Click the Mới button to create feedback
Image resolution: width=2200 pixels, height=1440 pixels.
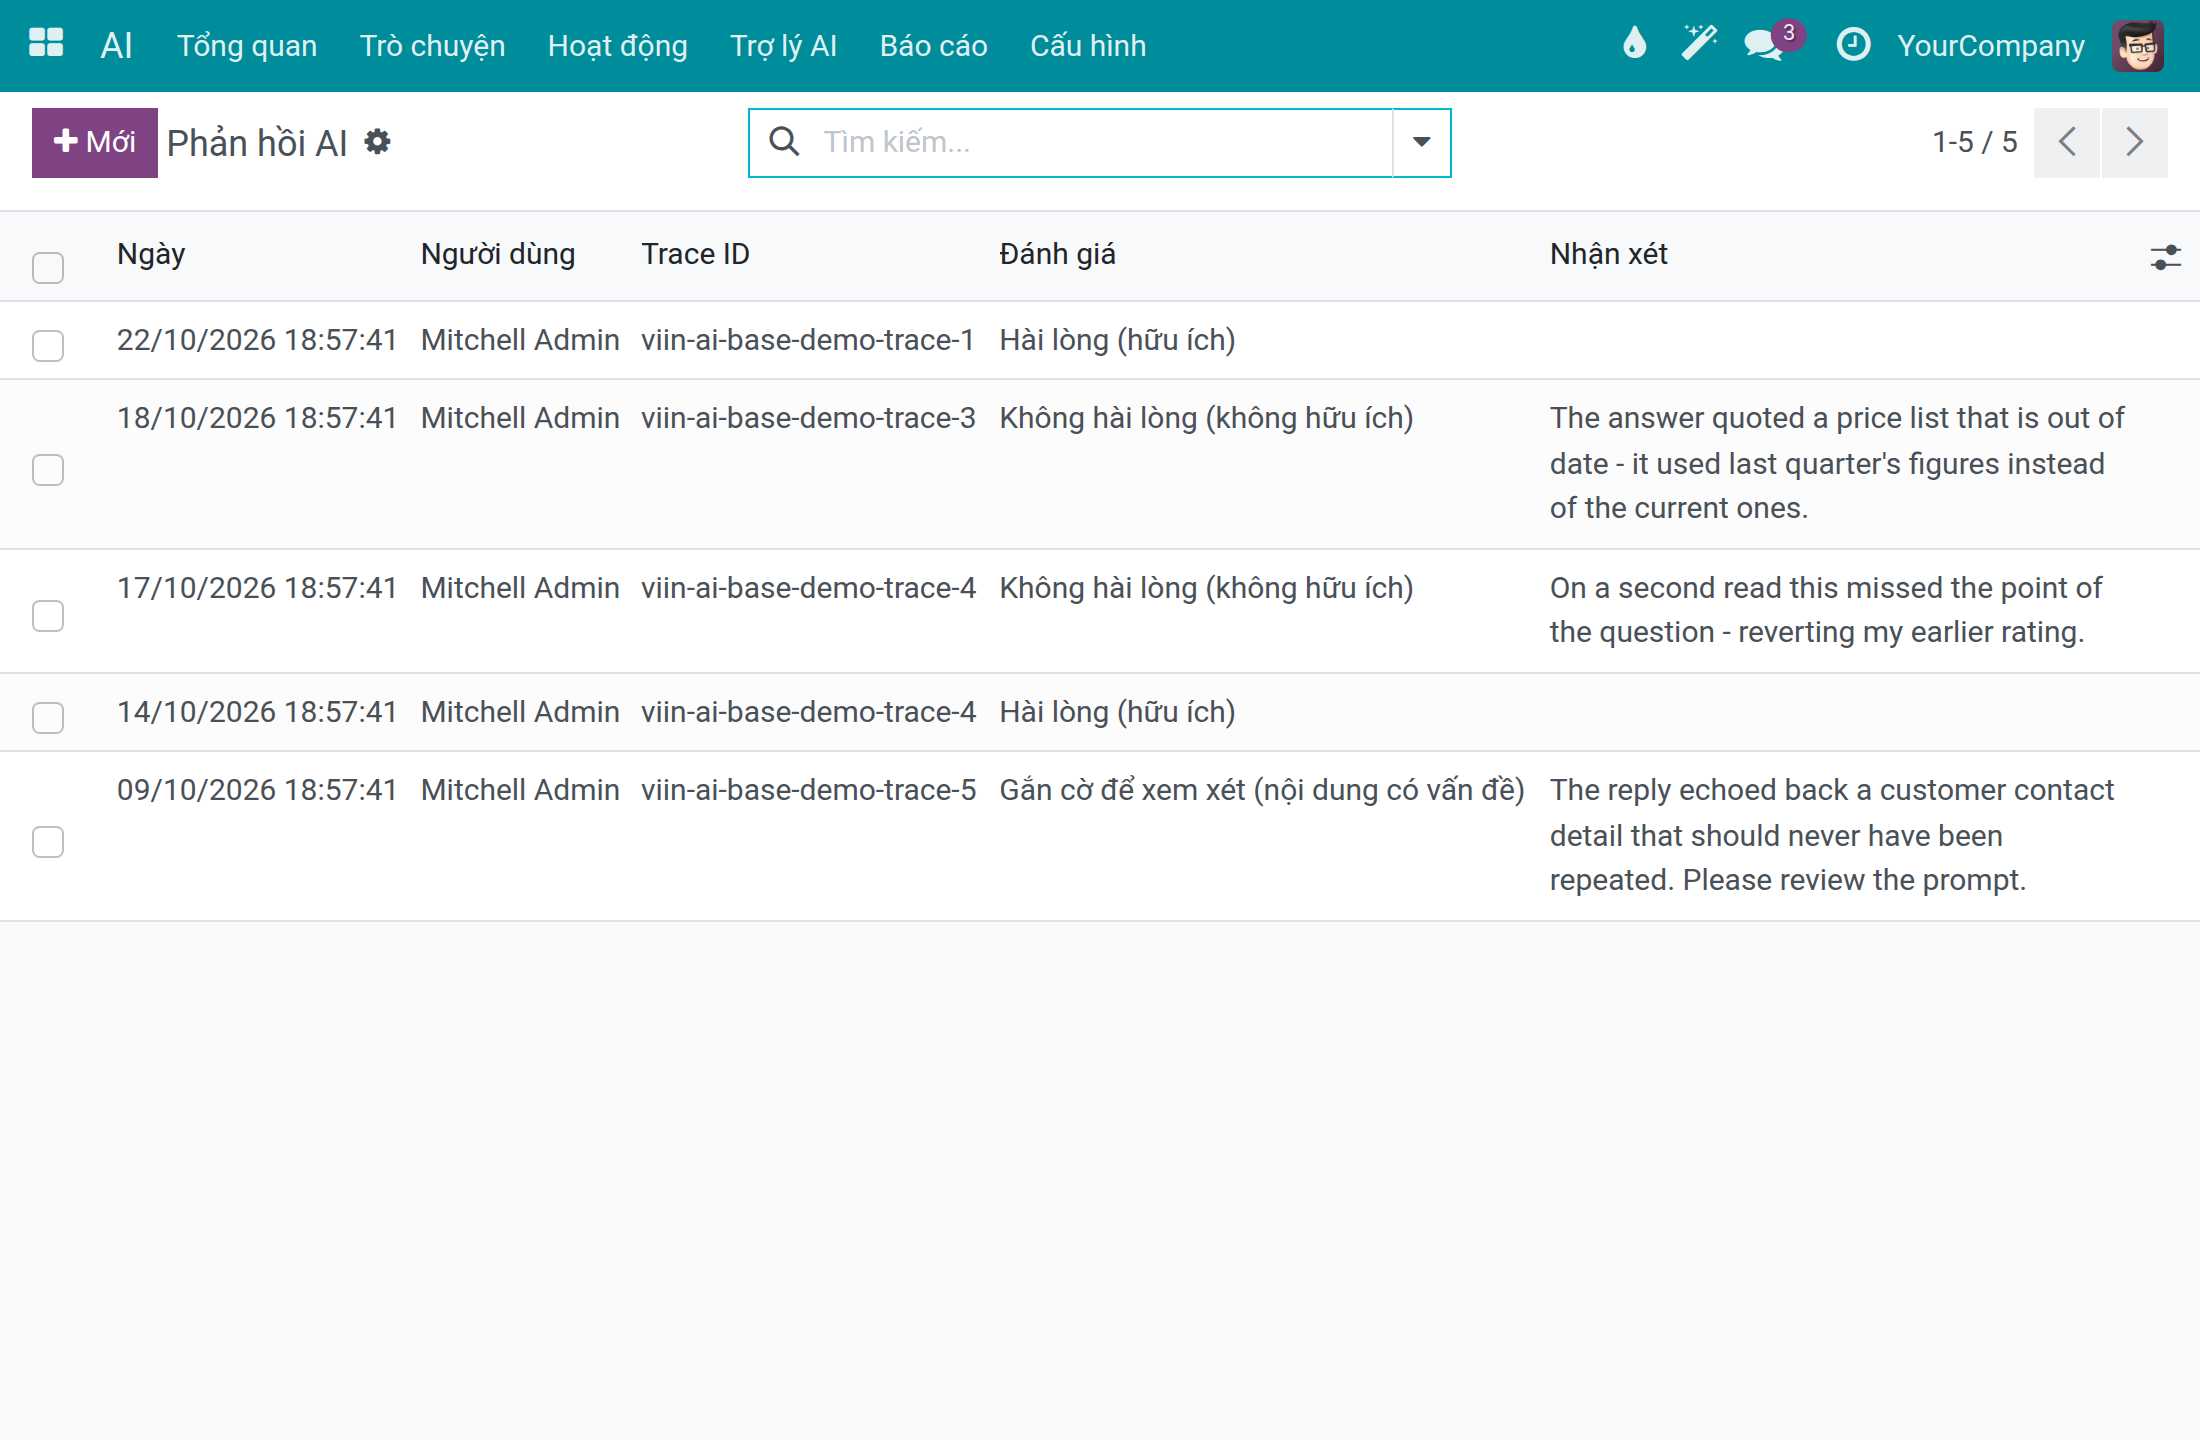pos(95,142)
